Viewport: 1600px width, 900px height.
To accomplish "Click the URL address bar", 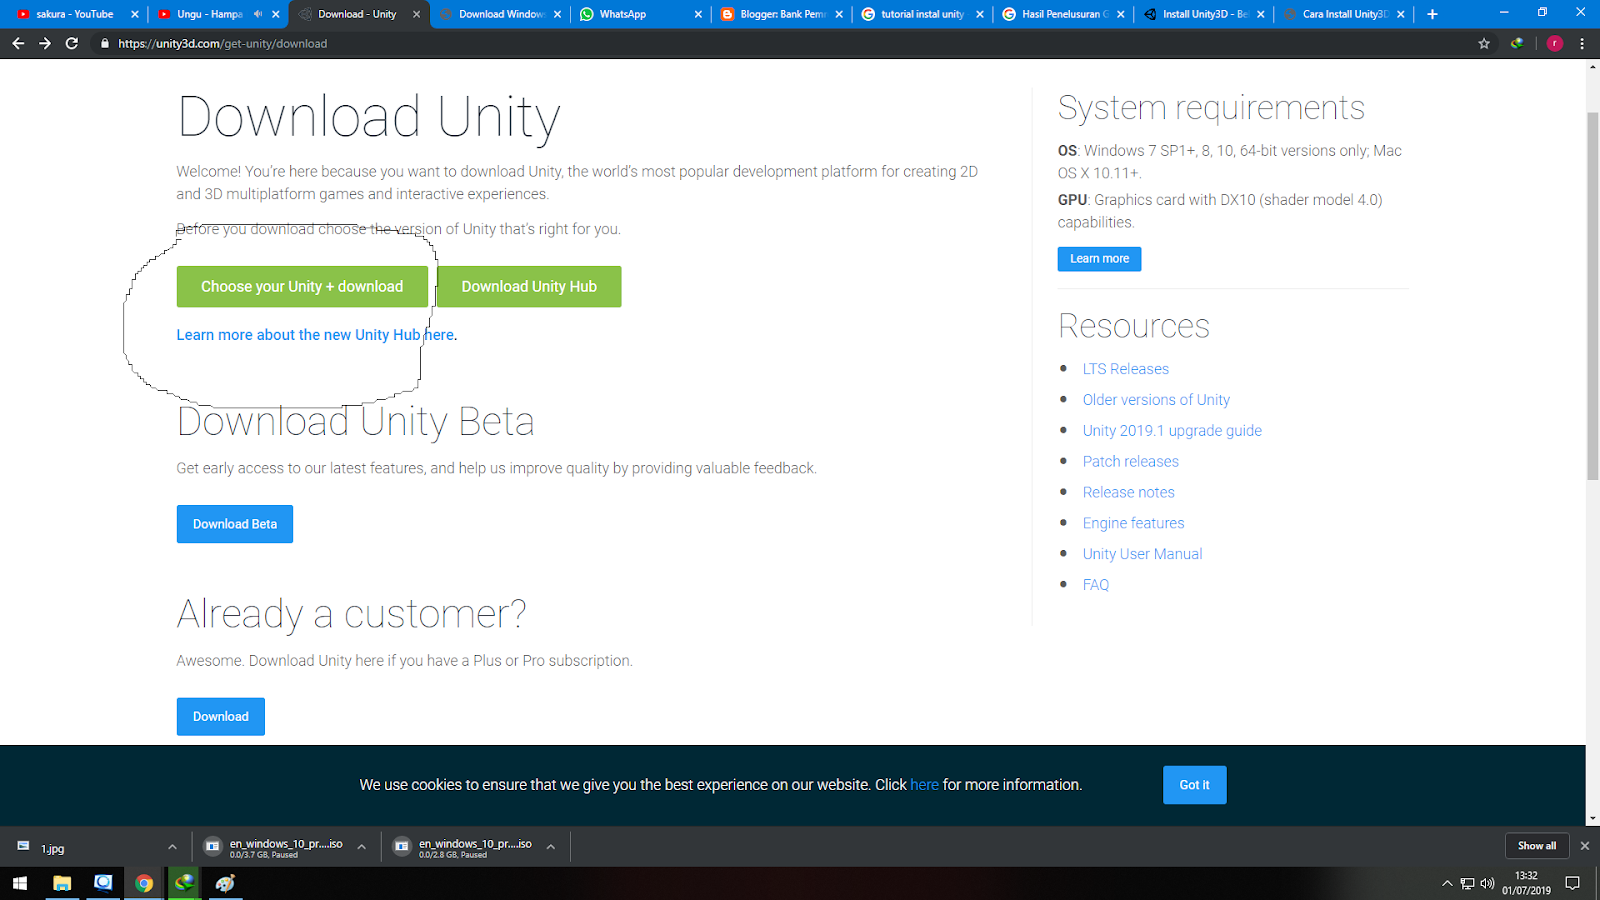I will point(780,43).
